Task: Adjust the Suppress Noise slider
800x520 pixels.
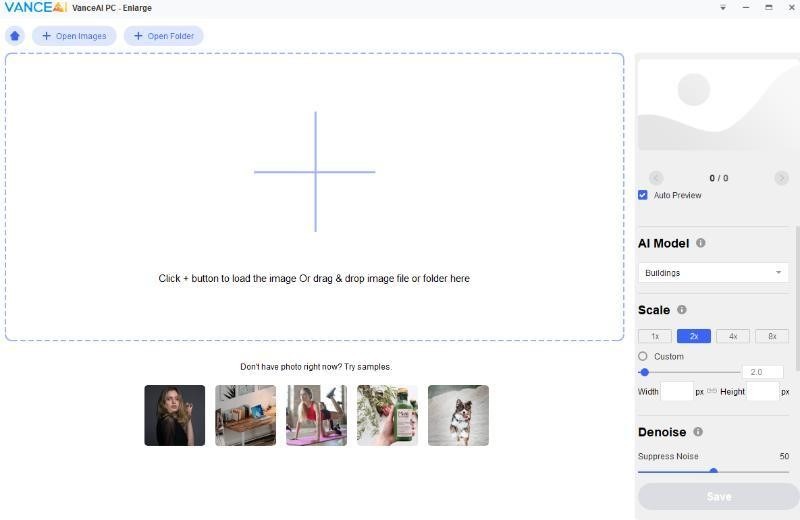Action: (x=713, y=470)
